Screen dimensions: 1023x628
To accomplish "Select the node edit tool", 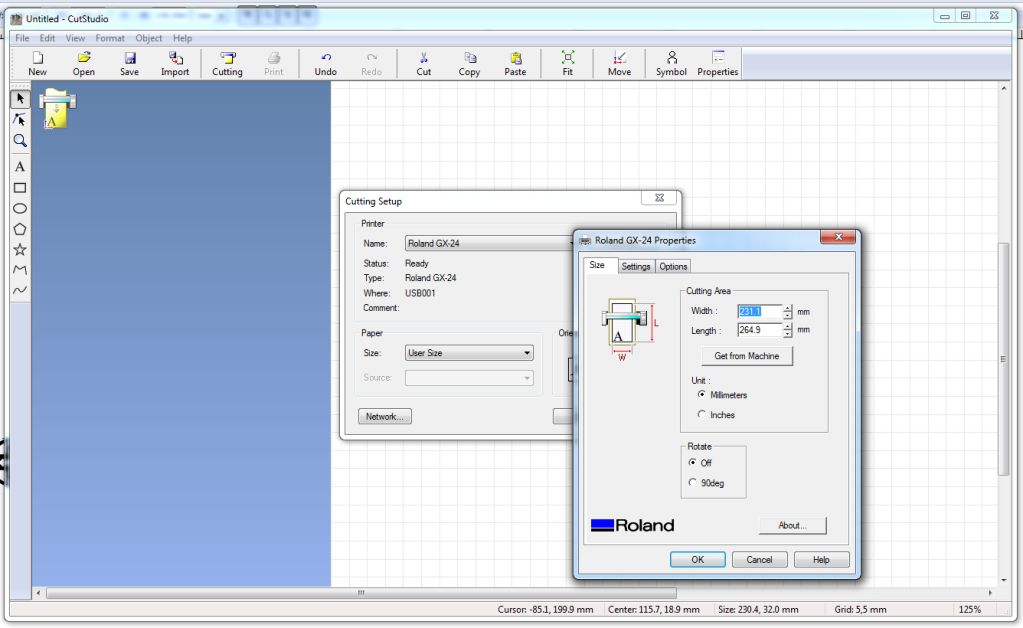I will pos(20,119).
